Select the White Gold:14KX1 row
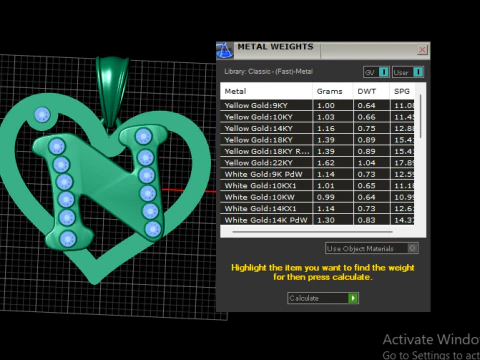Screen dimensions: 480x360 [317, 208]
